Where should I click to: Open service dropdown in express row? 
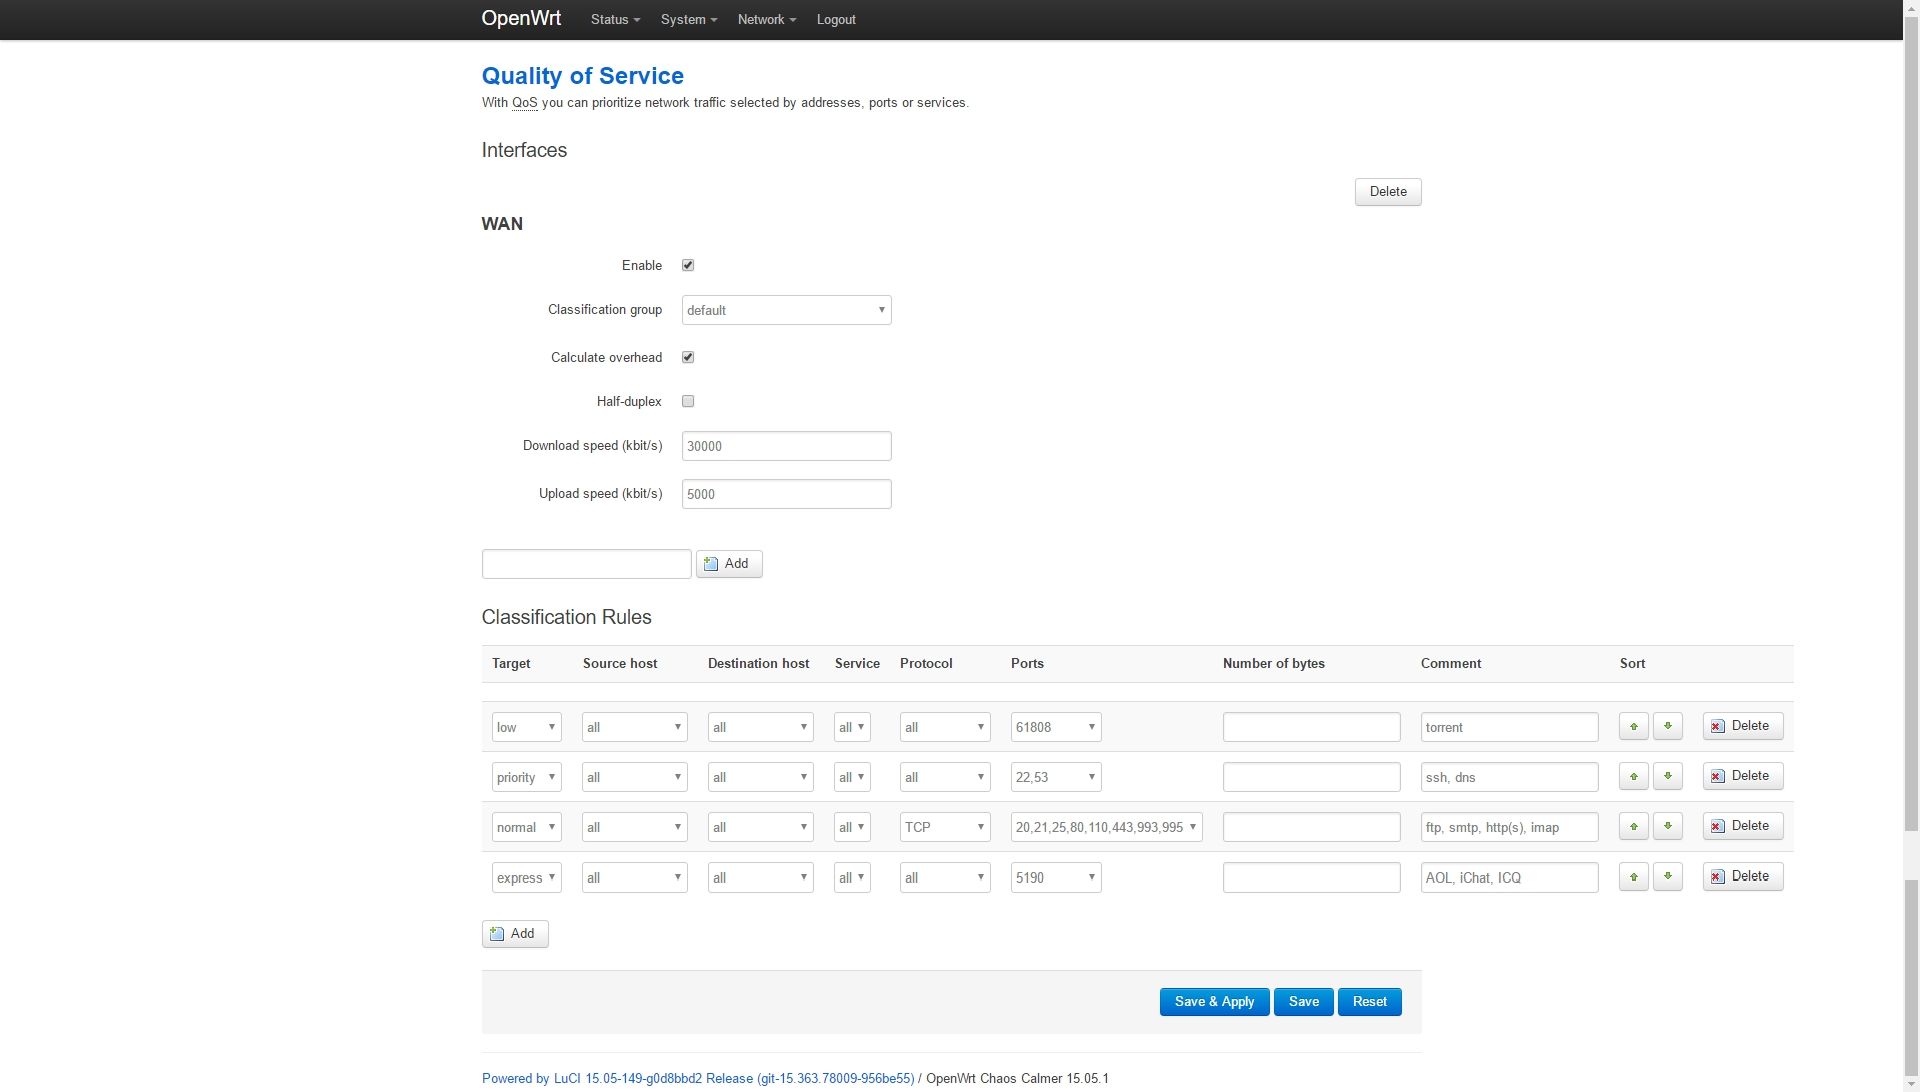[852, 878]
